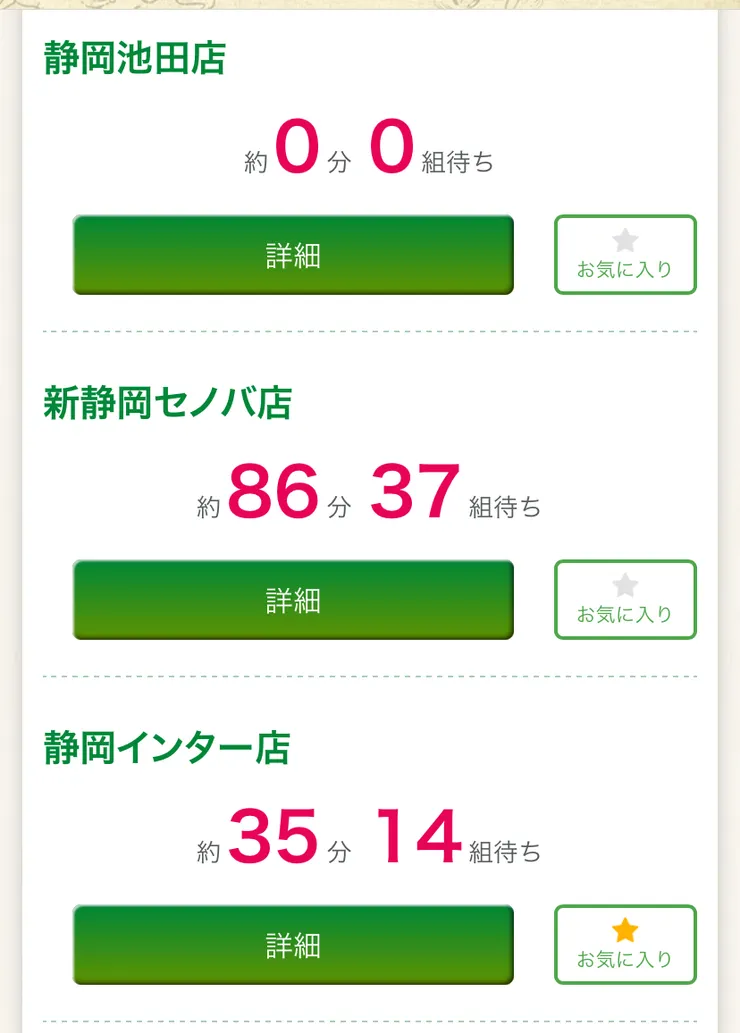
Task: Choose the 静岡インター店 heading
Action: point(167,748)
